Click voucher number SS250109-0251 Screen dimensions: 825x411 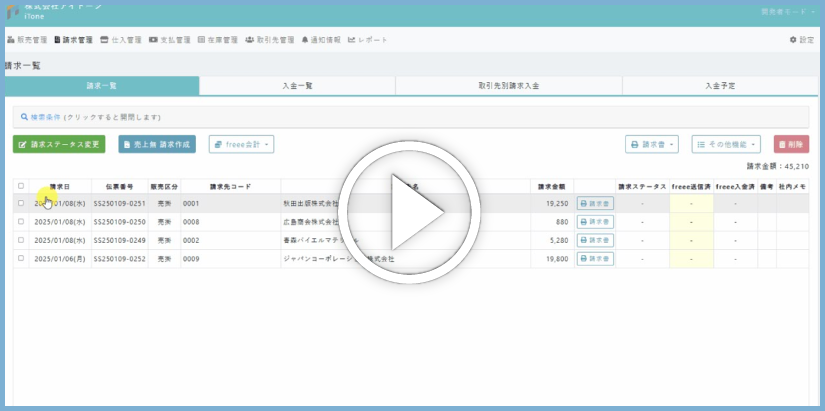click(119, 203)
